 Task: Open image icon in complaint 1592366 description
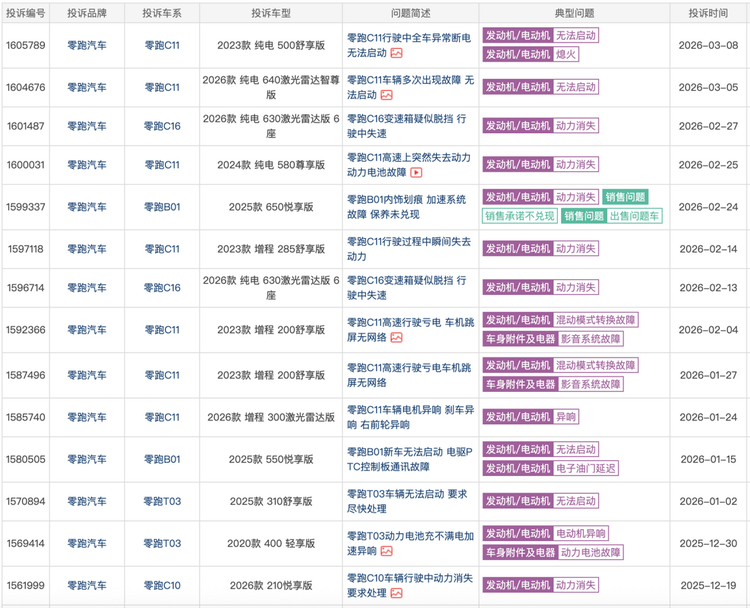397,339
